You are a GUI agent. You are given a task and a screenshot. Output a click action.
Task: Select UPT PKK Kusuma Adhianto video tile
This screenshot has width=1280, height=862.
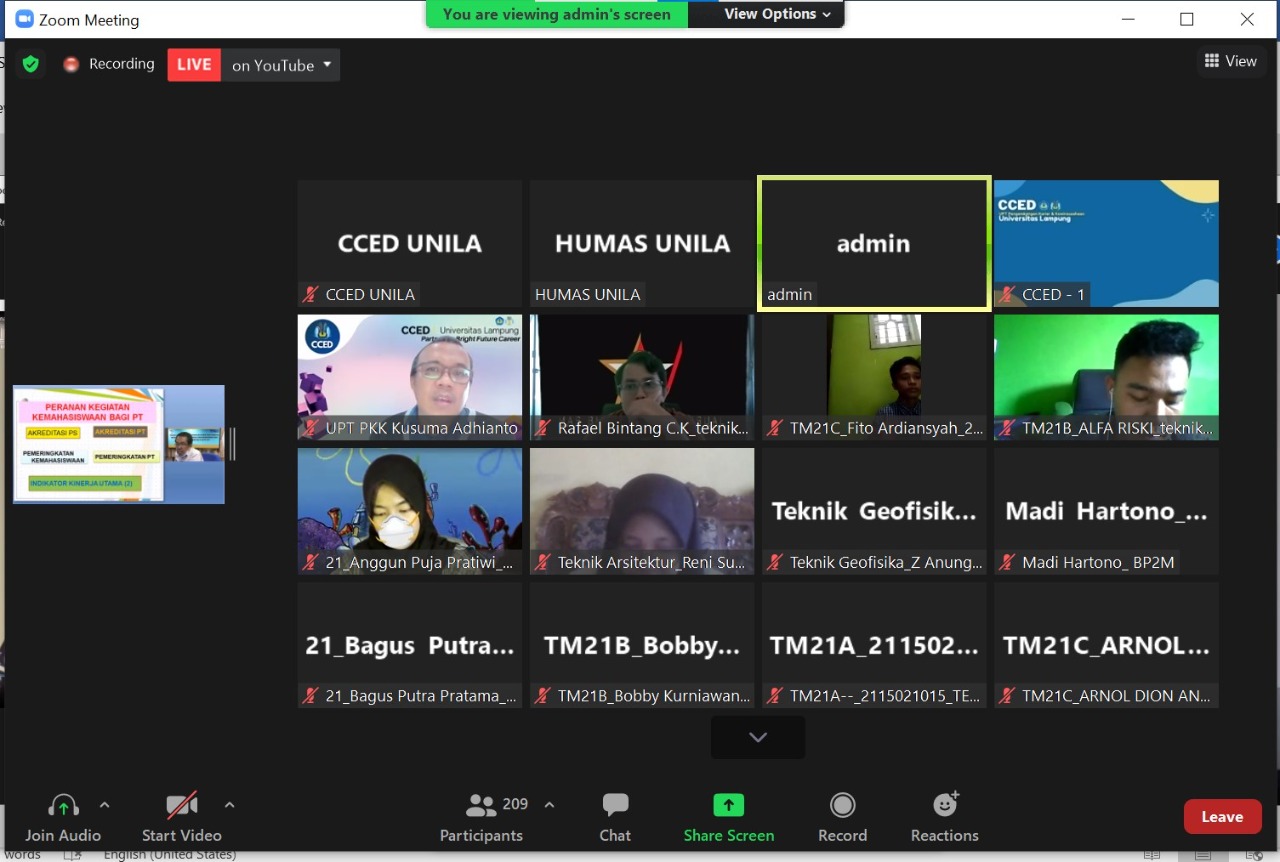(410, 377)
